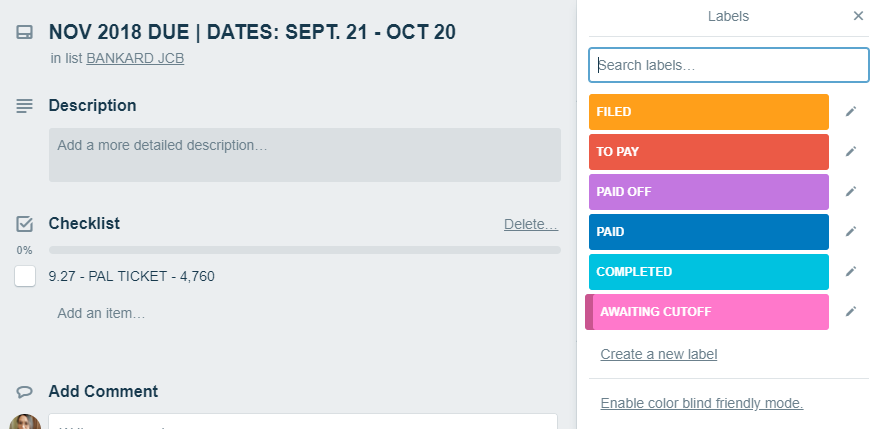
Task: Click the card icon beside the title
Action: point(25,32)
